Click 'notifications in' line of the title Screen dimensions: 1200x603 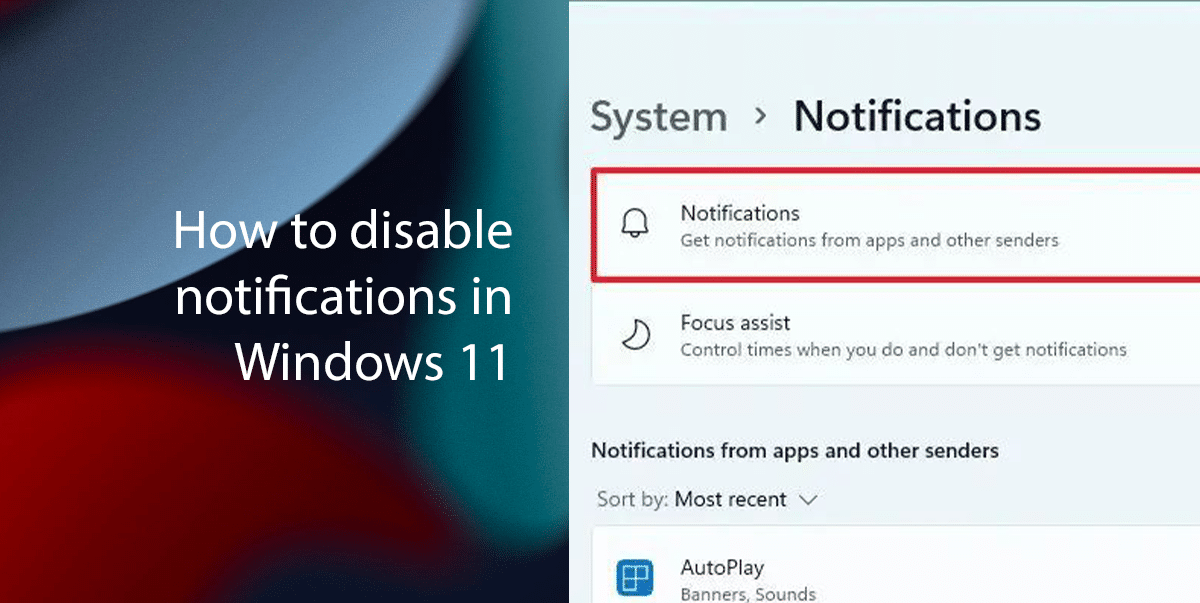pos(344,298)
